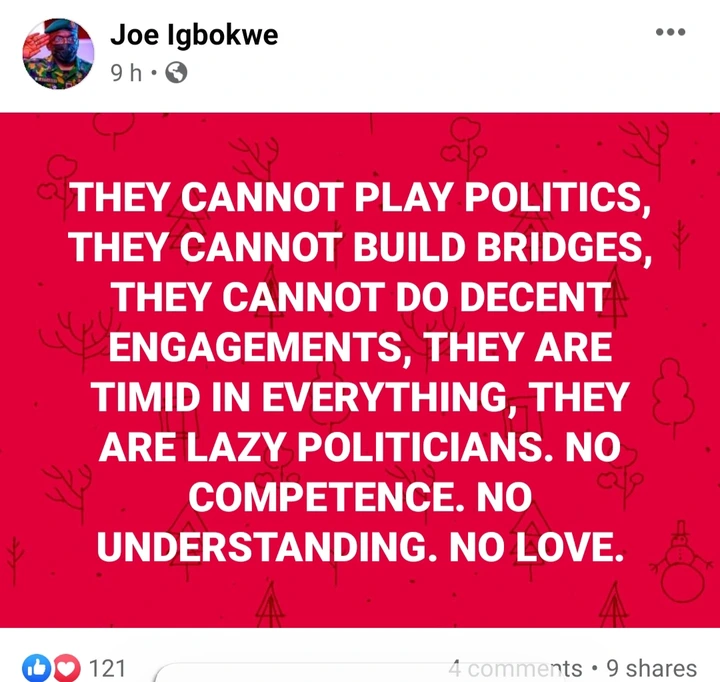Click the 9 h post timestamp
This screenshot has width=720, height=682.
click(126, 73)
